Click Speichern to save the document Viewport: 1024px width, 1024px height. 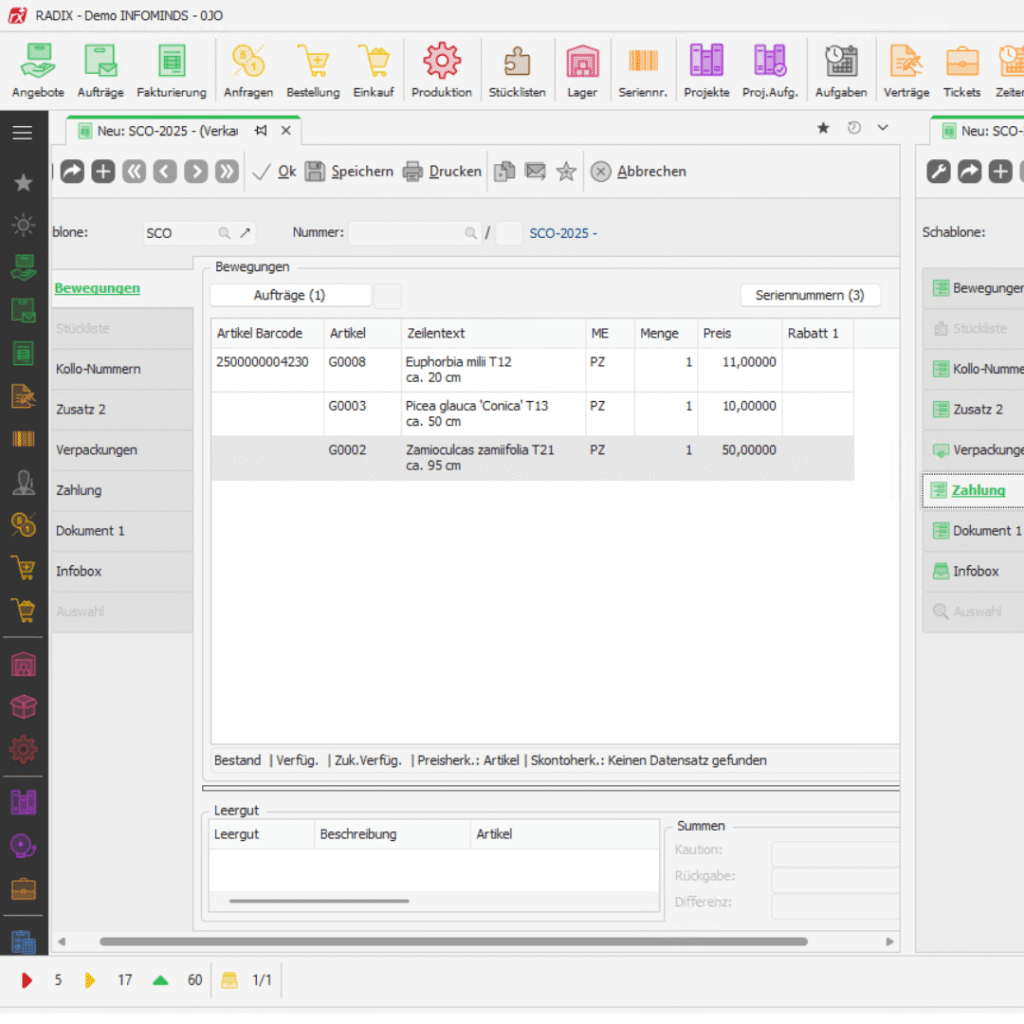(349, 172)
